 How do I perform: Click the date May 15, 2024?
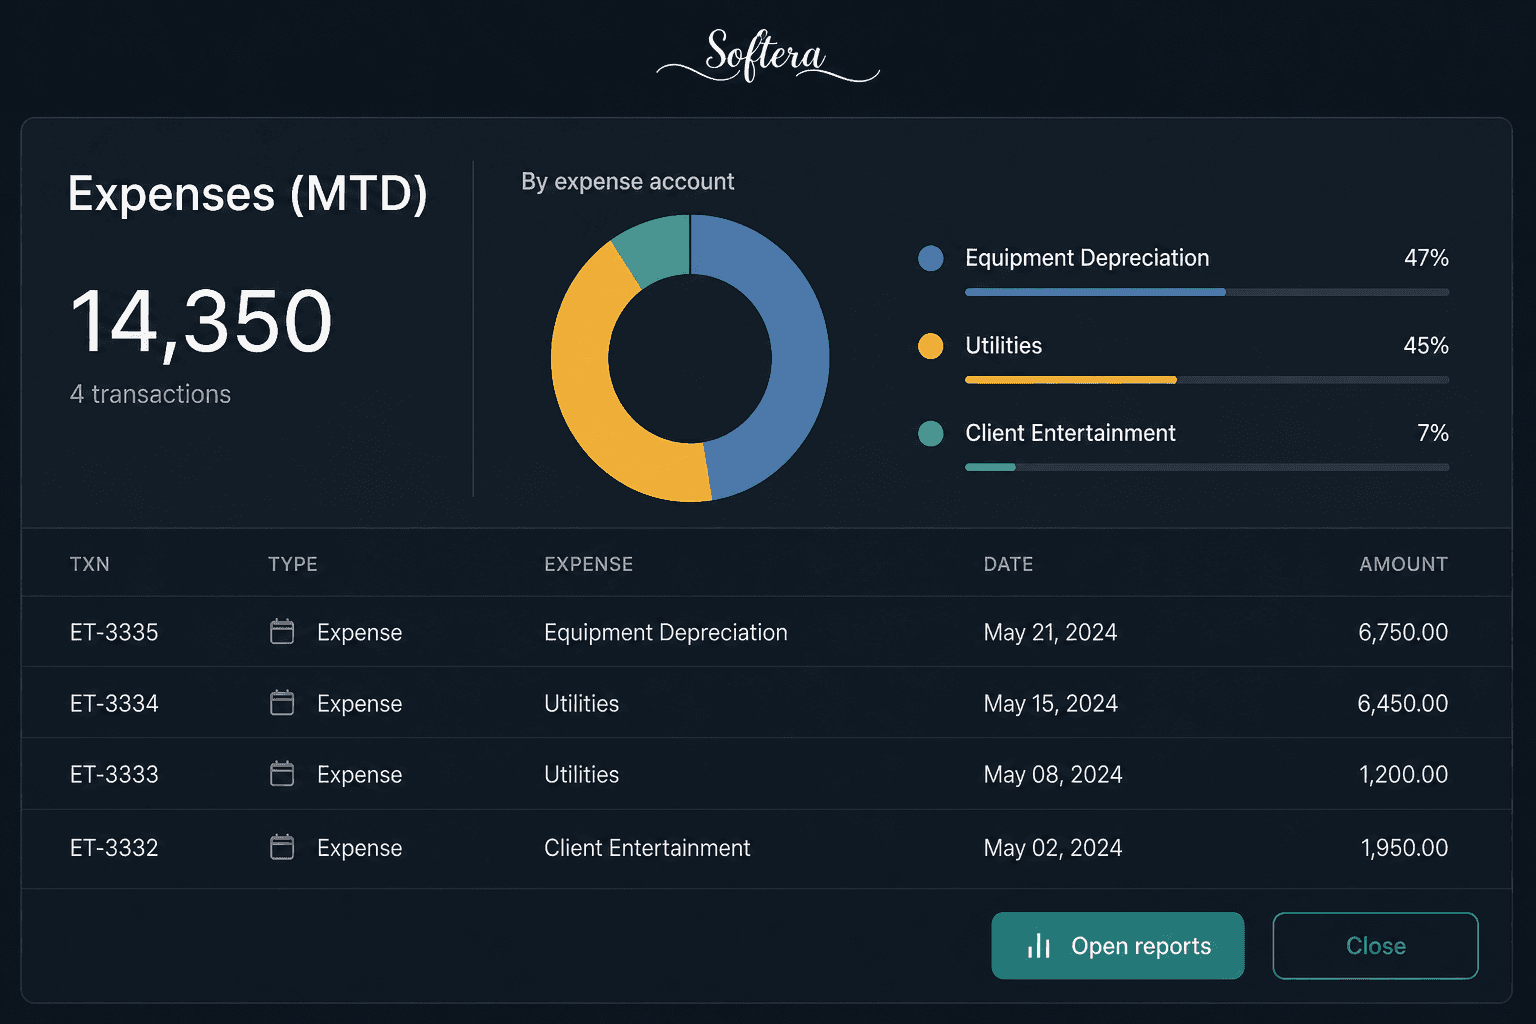pyautogui.click(x=1050, y=703)
